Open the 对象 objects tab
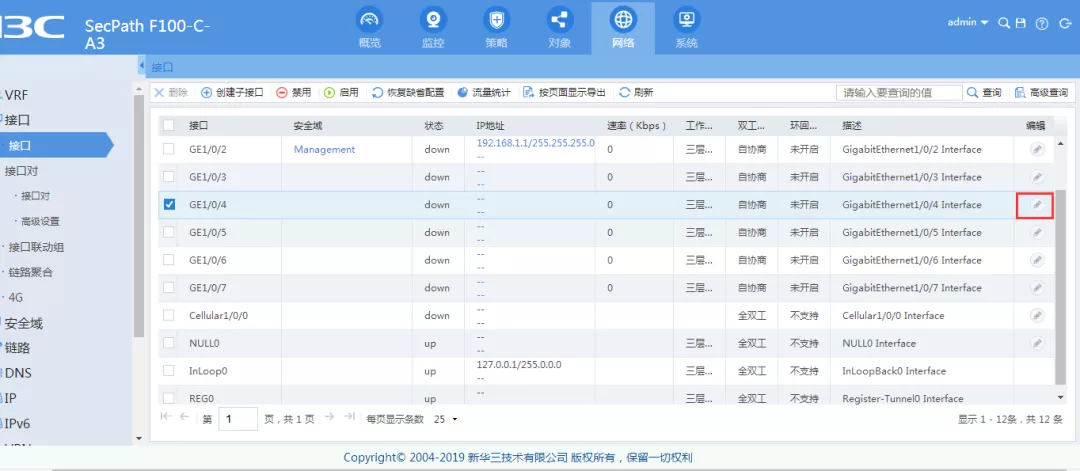Viewport: 1080px width, 471px height. pos(559,28)
